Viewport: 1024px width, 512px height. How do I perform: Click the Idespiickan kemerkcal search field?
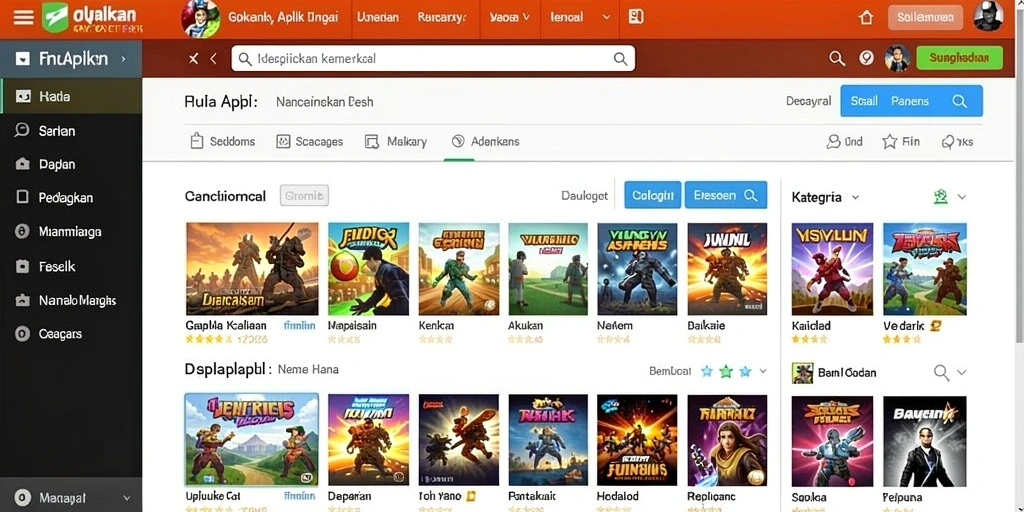pyautogui.click(x=433, y=59)
